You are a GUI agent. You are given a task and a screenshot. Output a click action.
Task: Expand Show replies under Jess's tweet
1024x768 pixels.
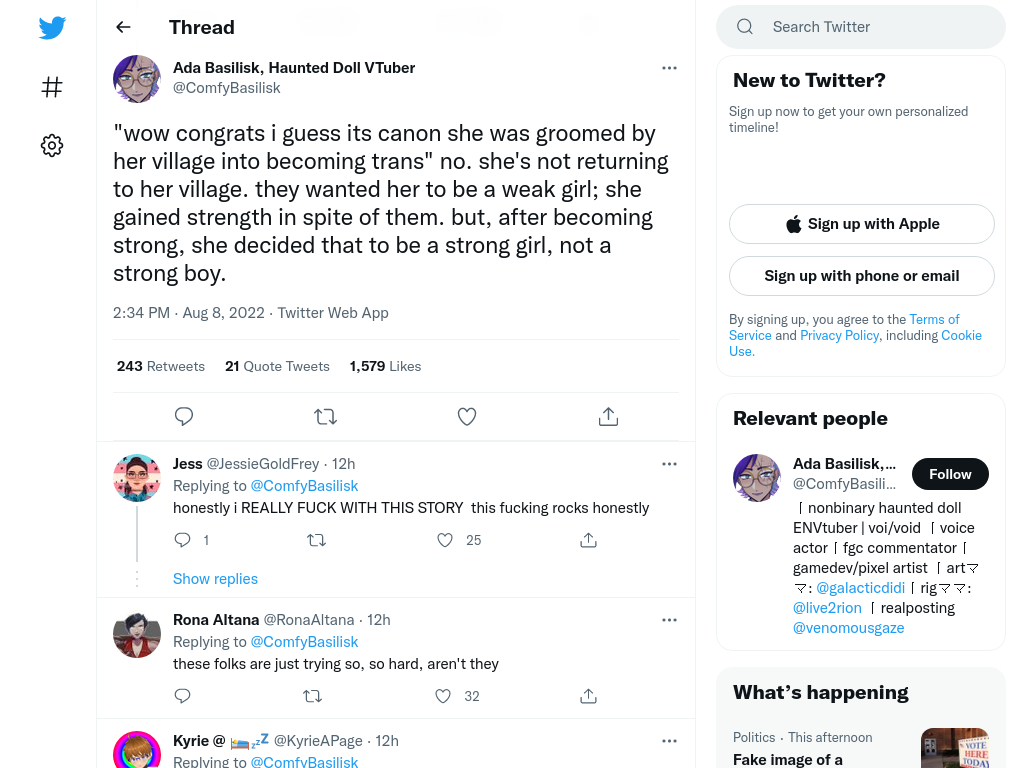click(x=216, y=579)
